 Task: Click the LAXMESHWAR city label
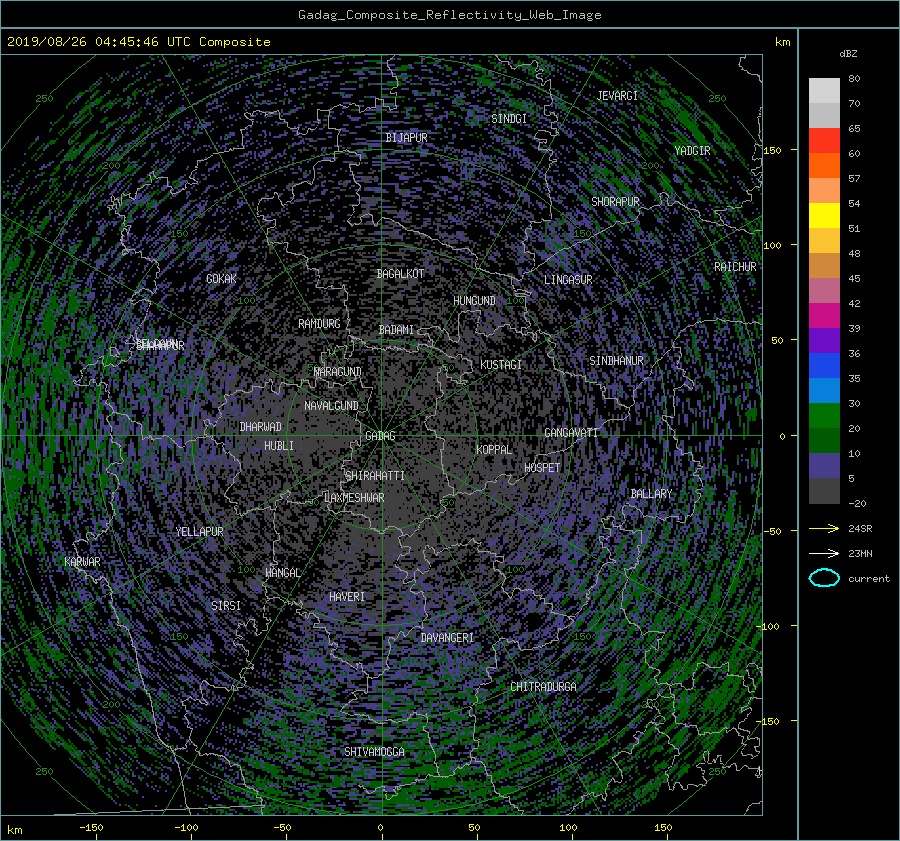click(354, 498)
